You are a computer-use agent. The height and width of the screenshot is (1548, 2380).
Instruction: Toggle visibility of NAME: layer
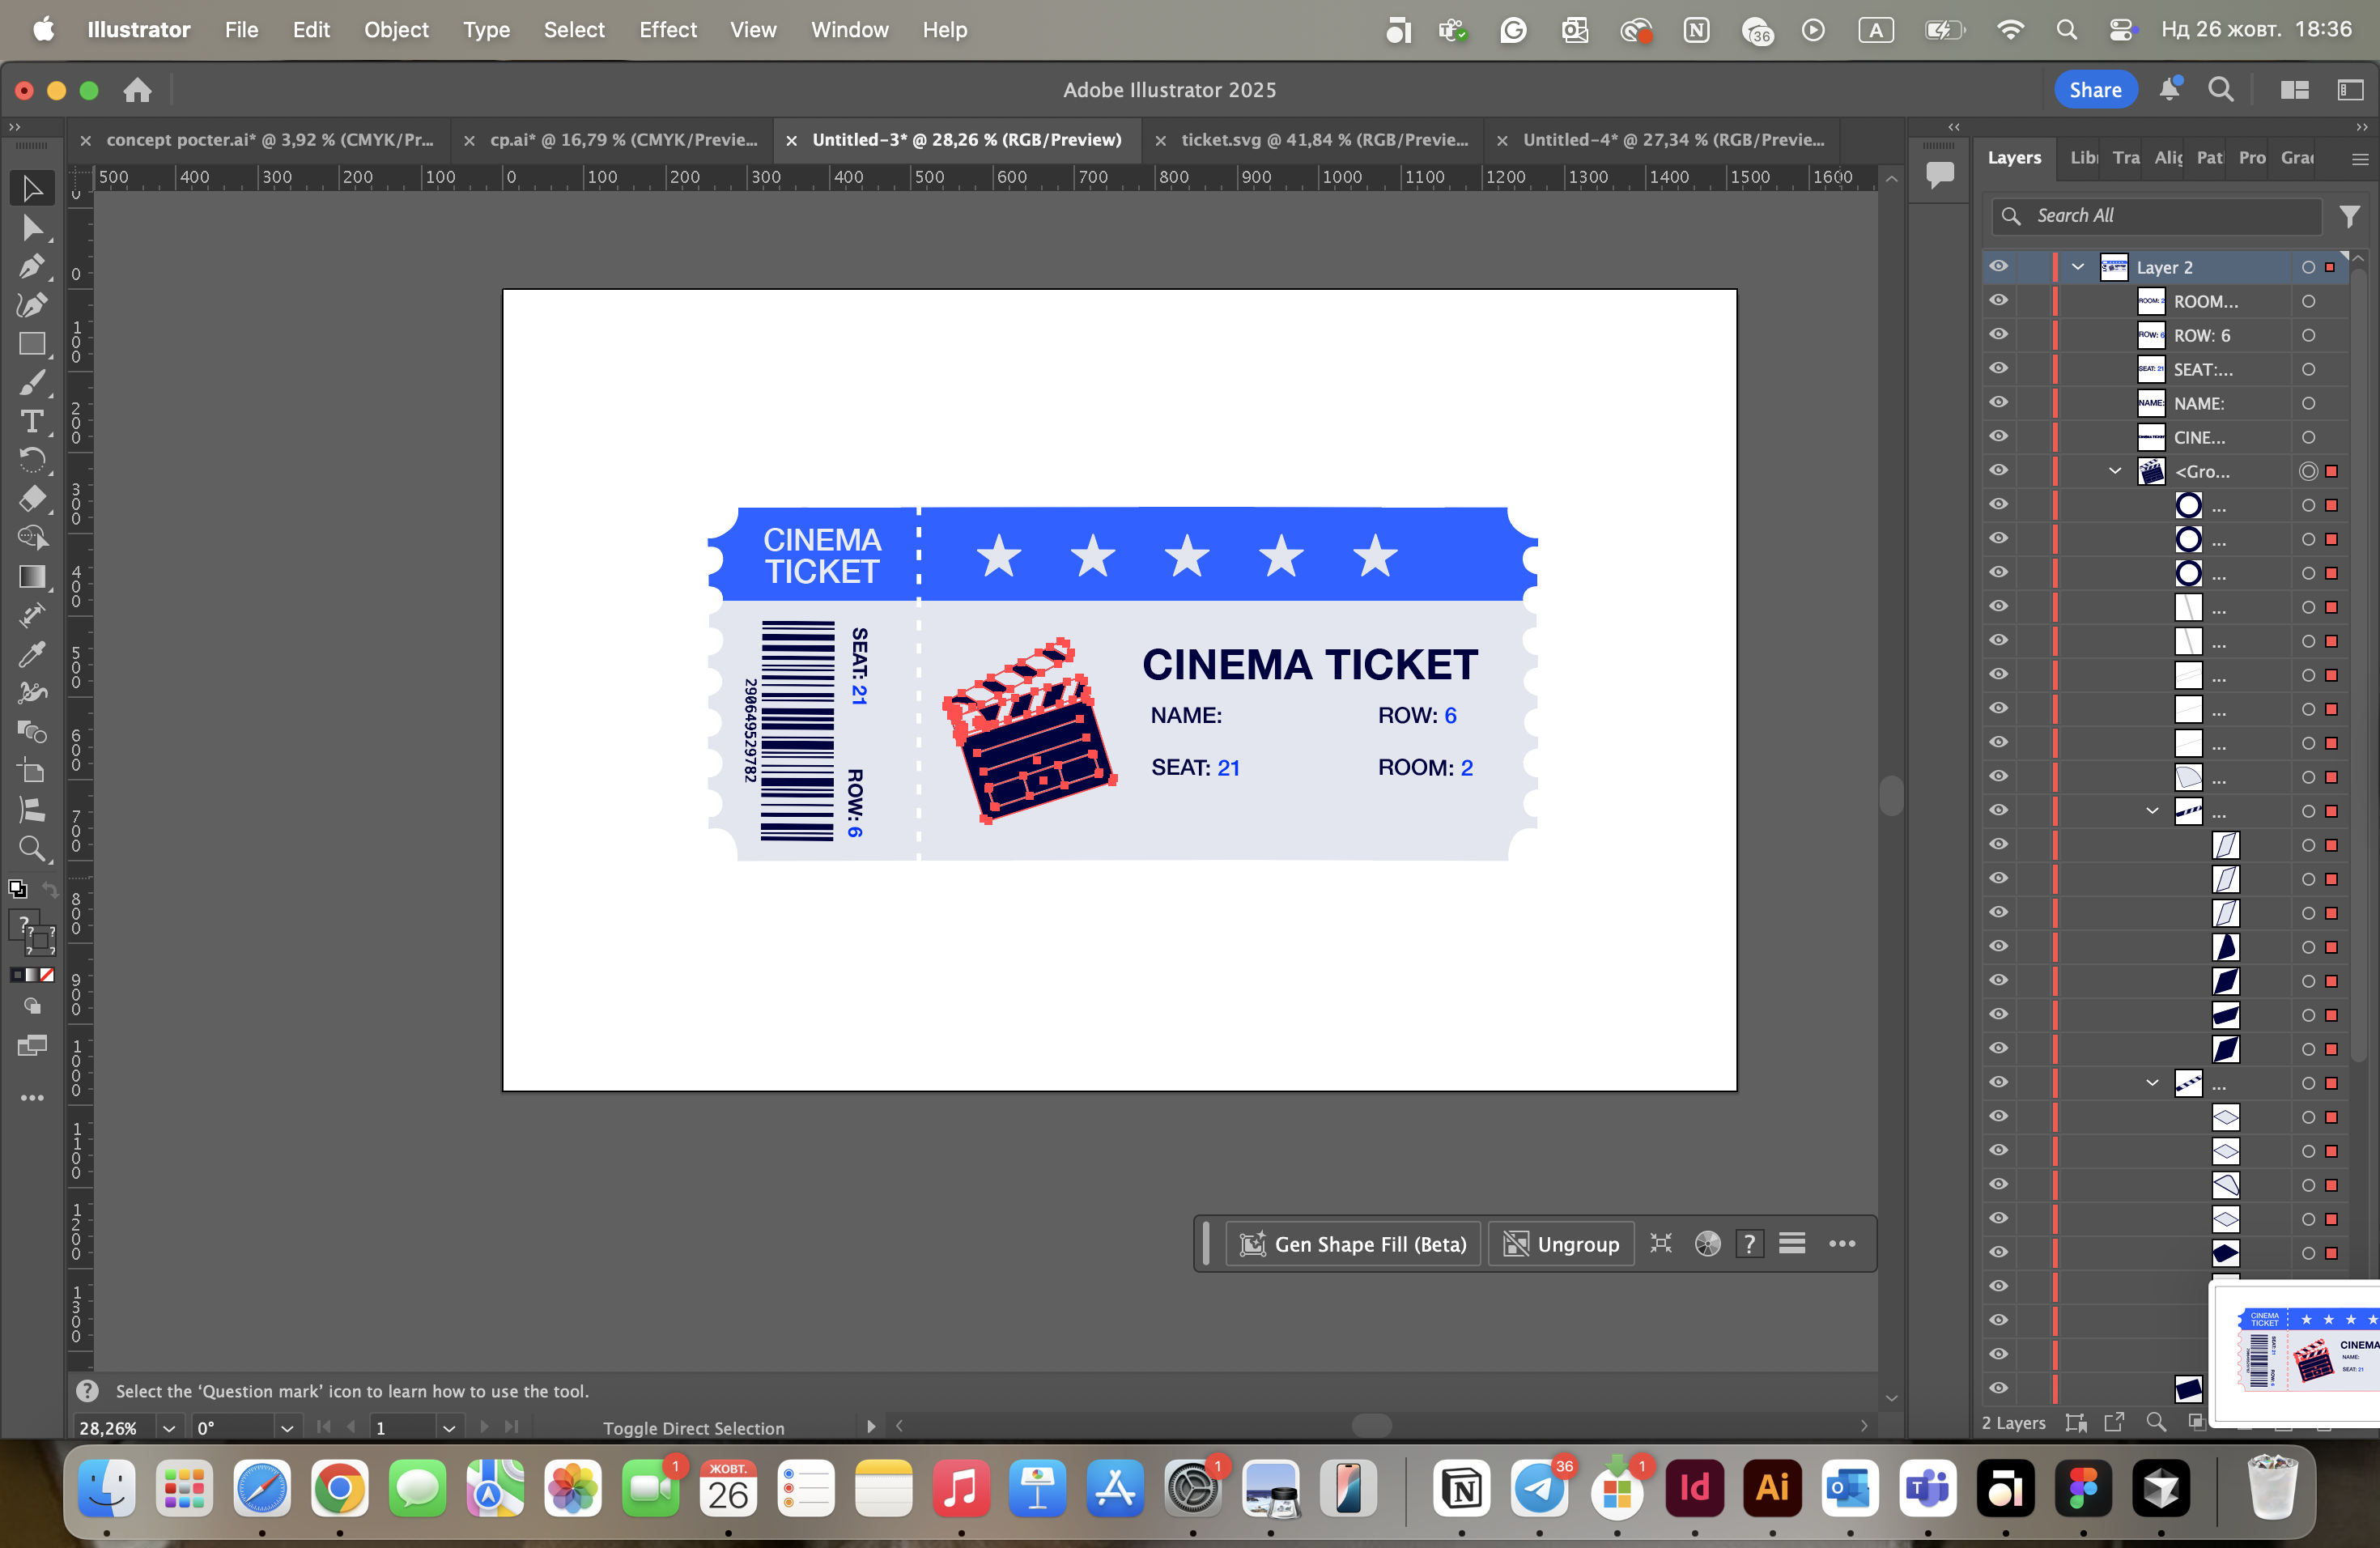point(1998,403)
